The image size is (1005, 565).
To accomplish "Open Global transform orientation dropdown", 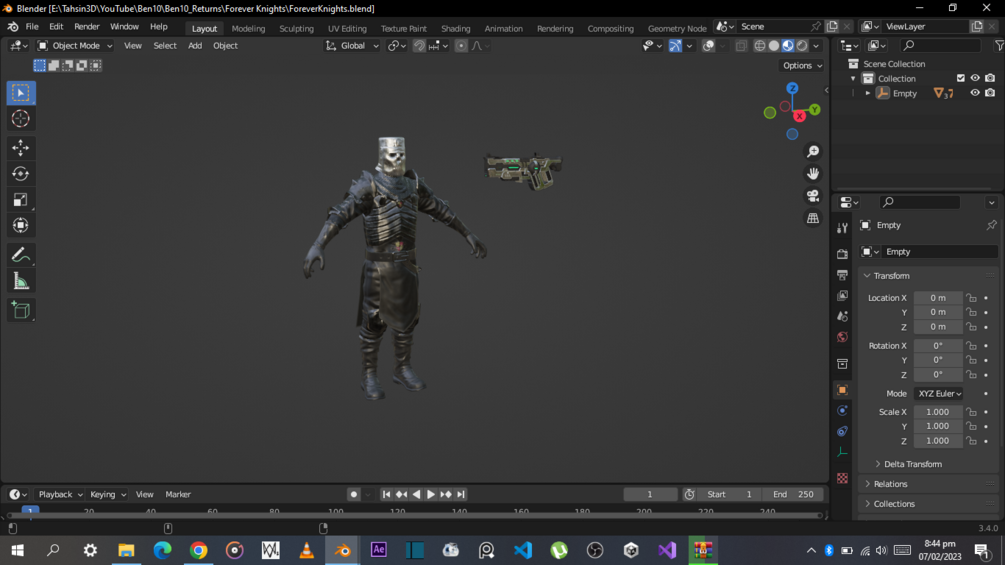I will tap(352, 45).
